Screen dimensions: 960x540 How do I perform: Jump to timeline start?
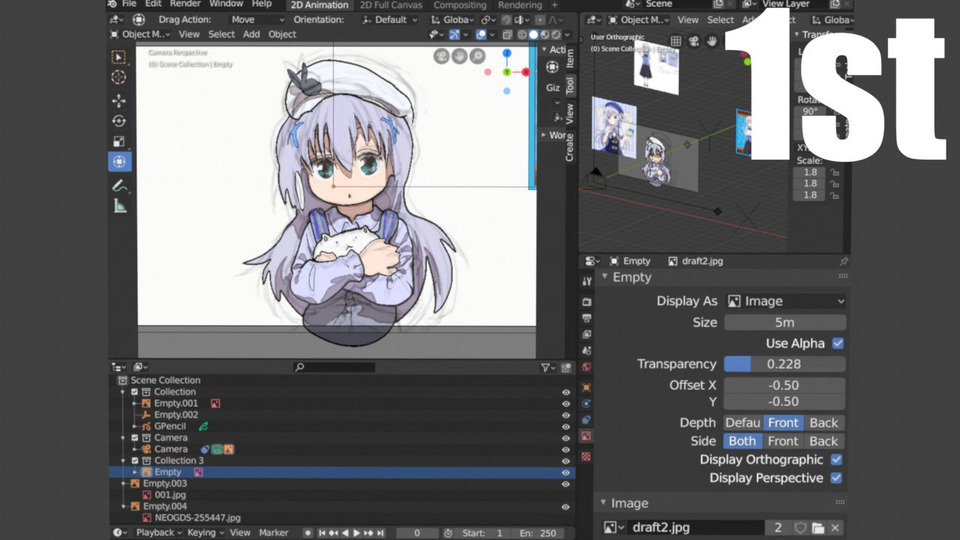322,533
